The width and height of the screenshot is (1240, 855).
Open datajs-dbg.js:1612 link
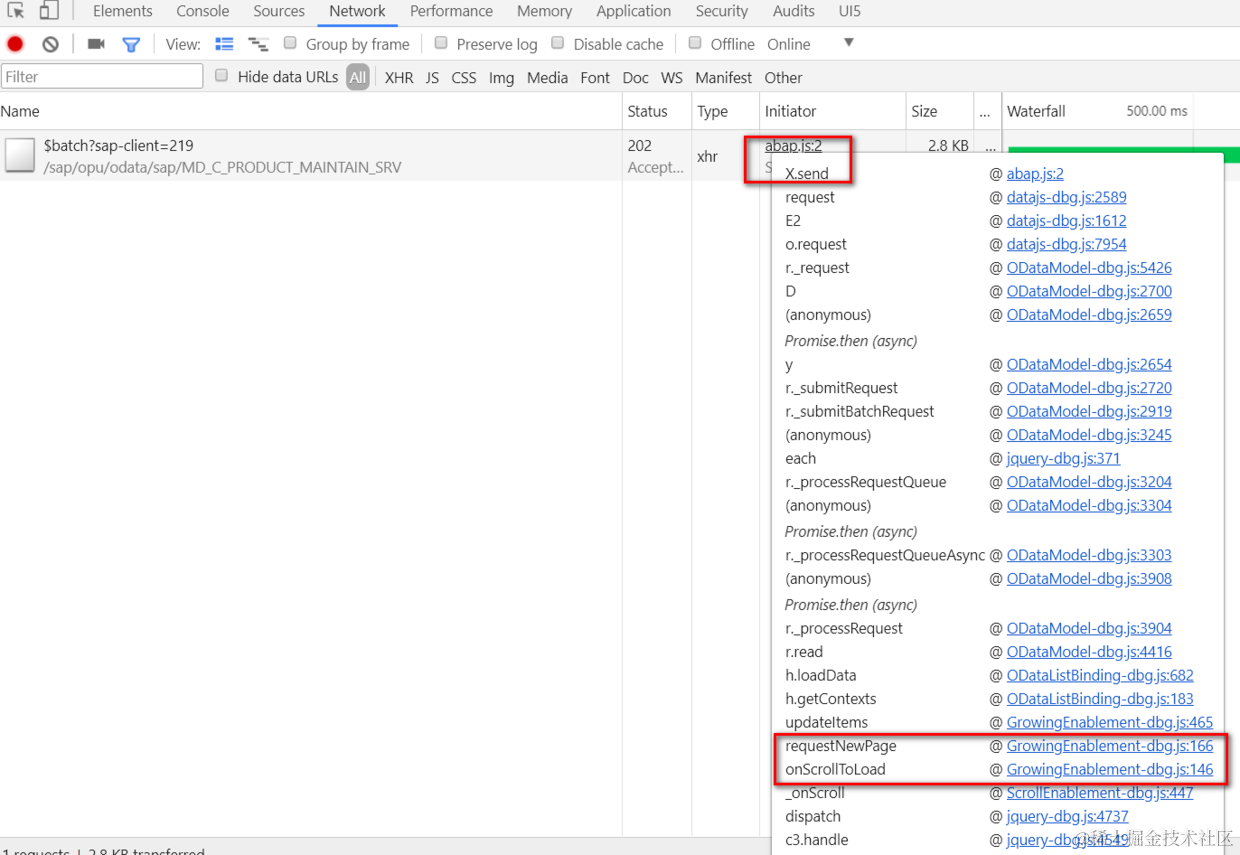1066,220
